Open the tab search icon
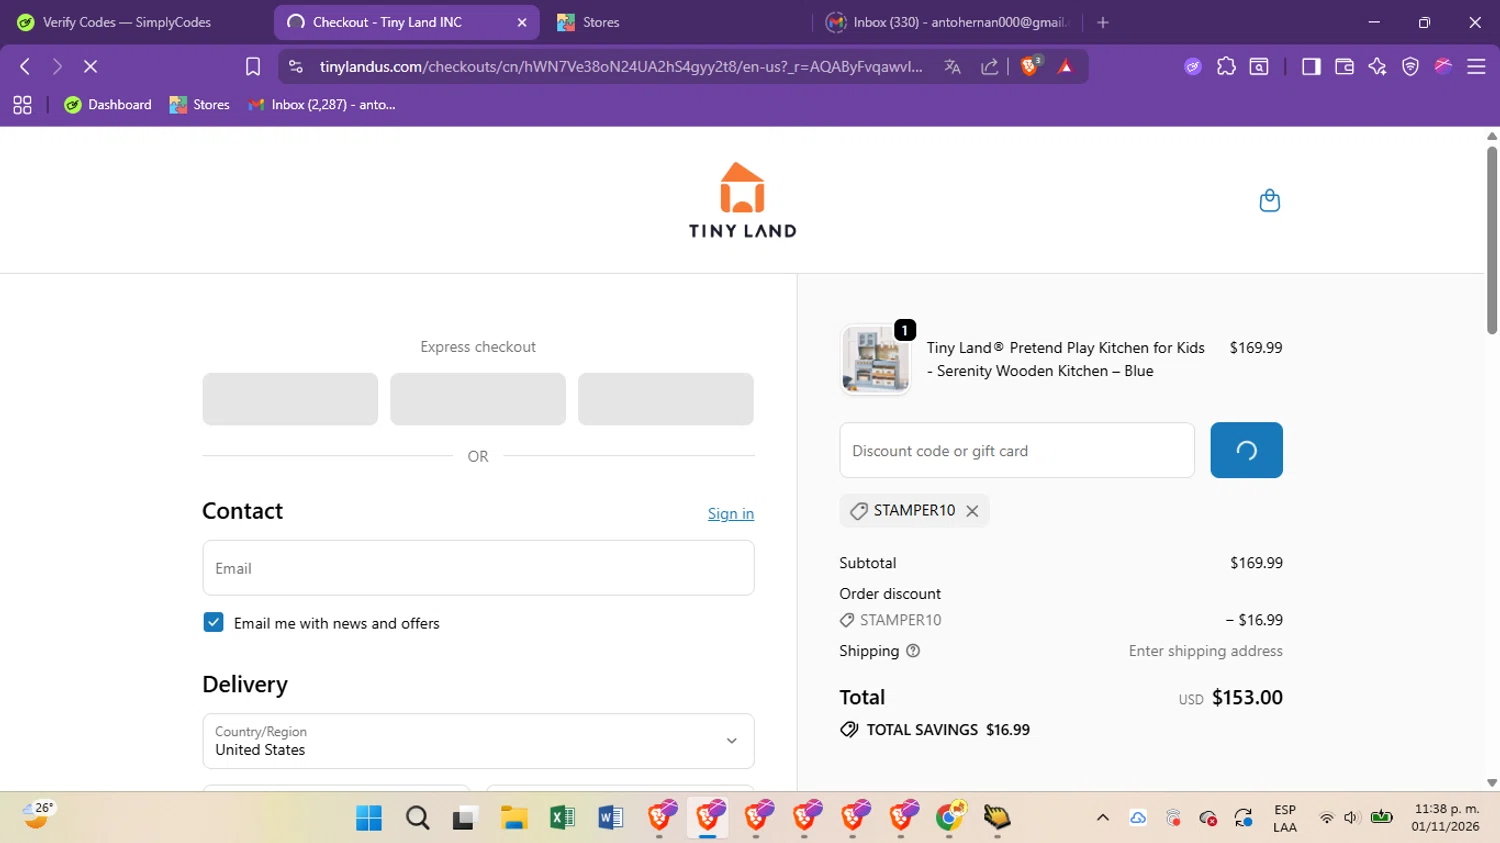 [x=1259, y=66]
